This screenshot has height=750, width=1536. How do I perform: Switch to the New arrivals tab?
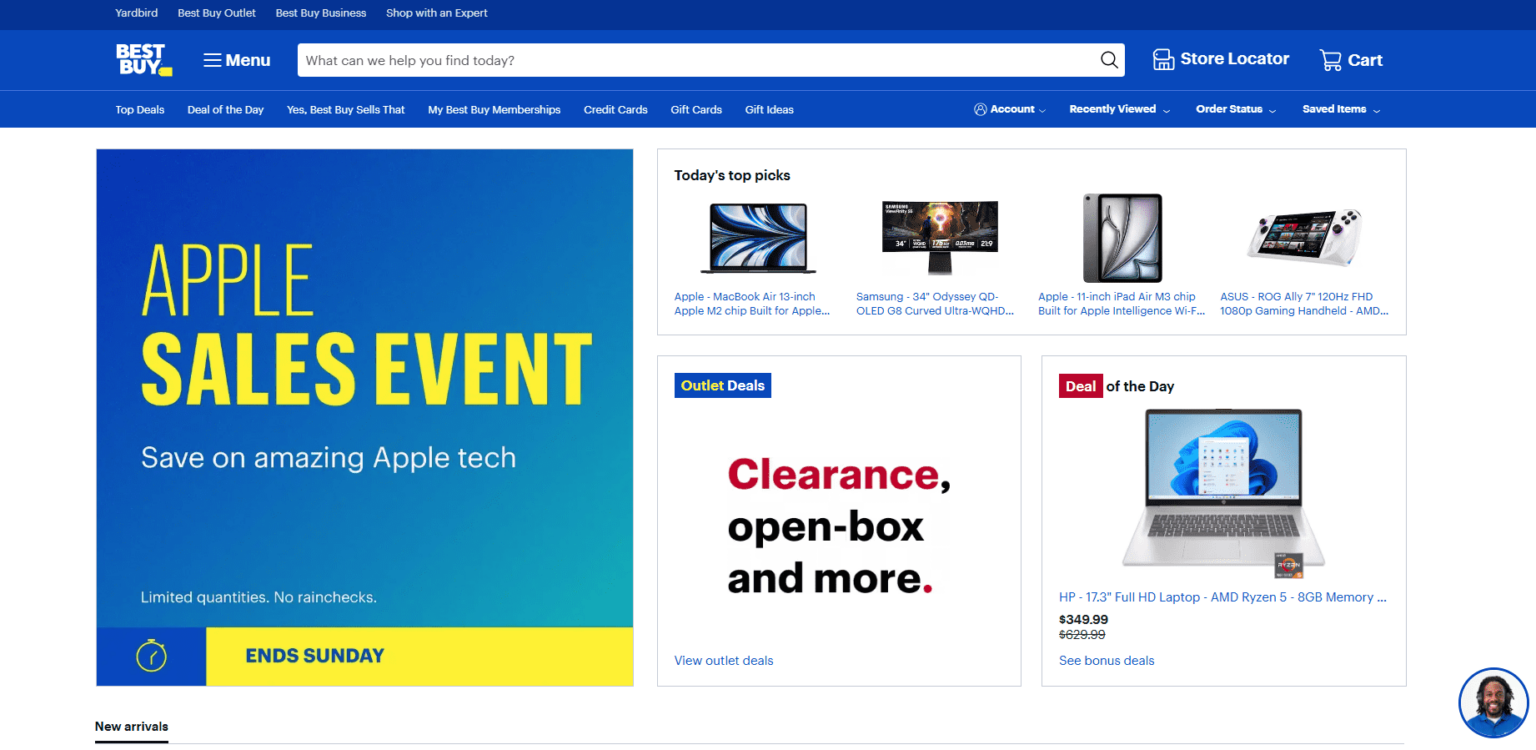[x=131, y=727]
